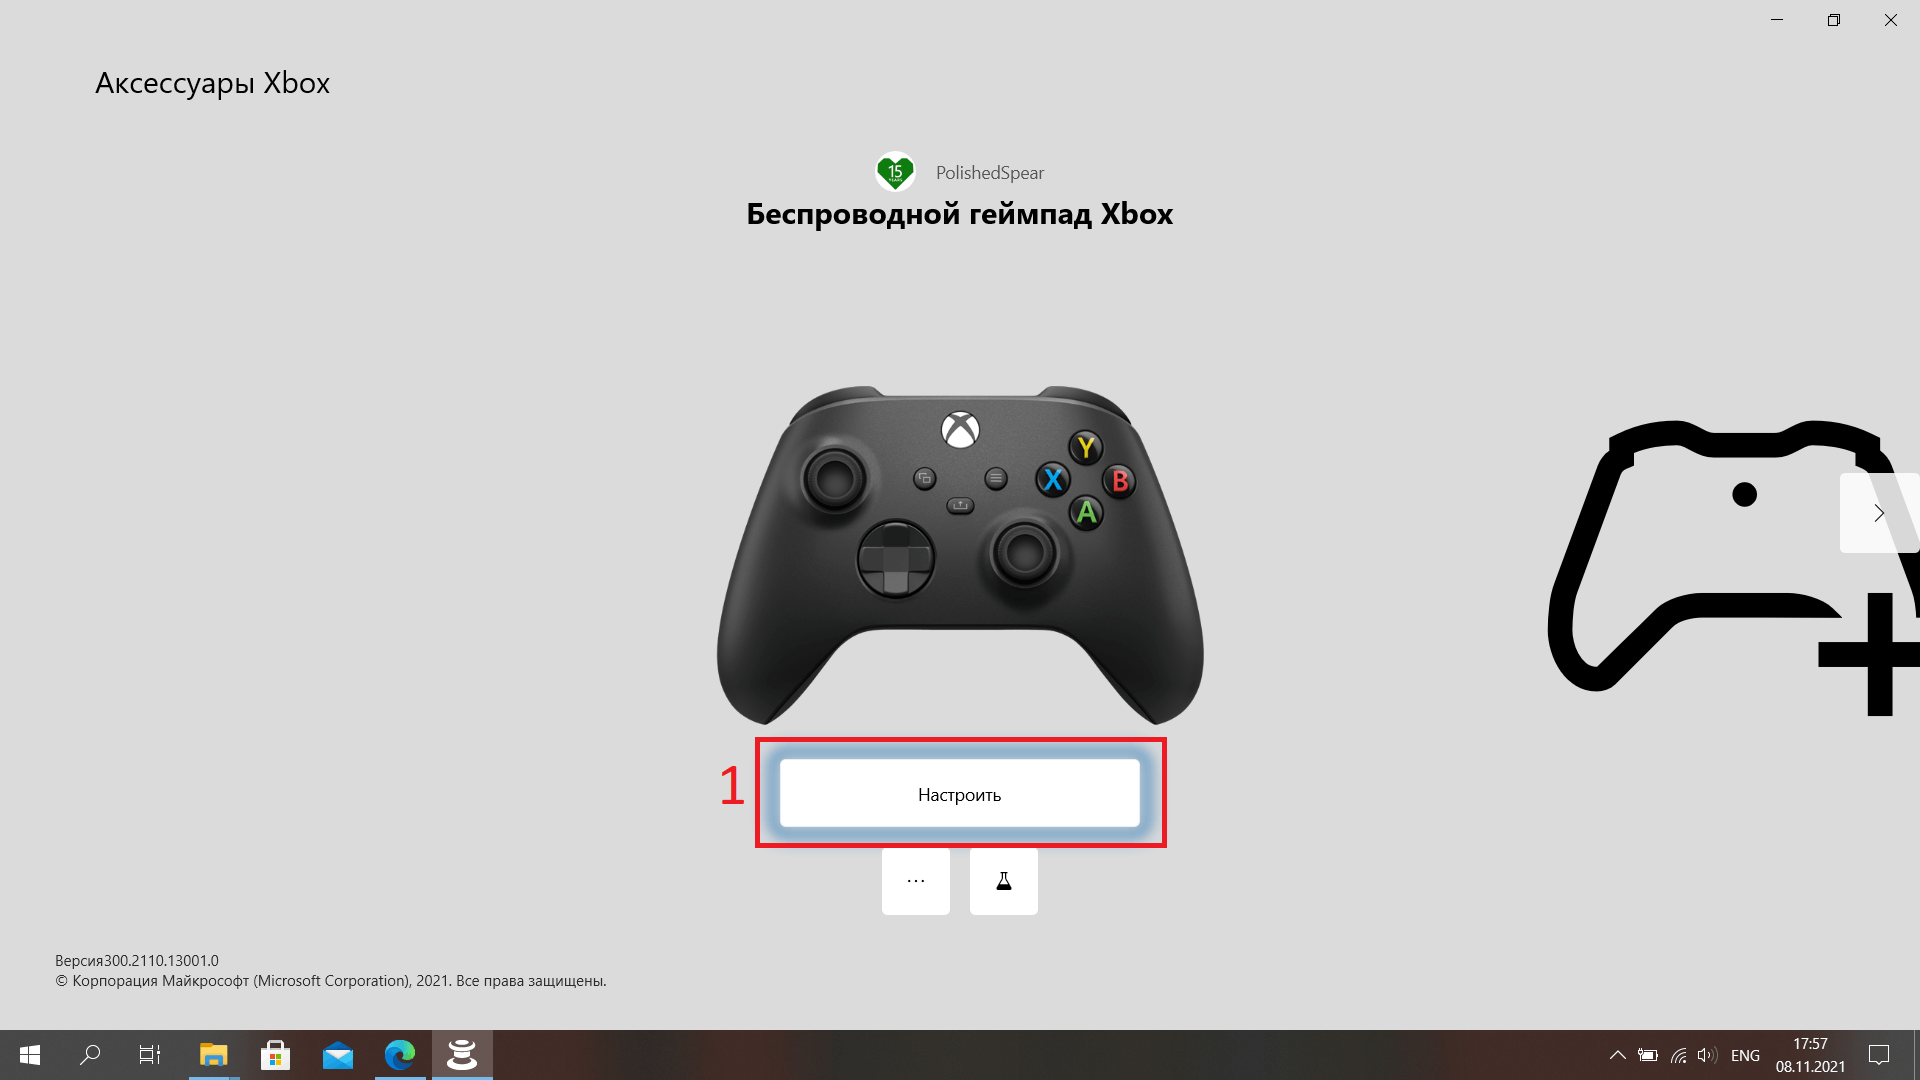Open Edge browser from taskbar
Image resolution: width=1920 pixels, height=1080 pixels.
[400, 1054]
